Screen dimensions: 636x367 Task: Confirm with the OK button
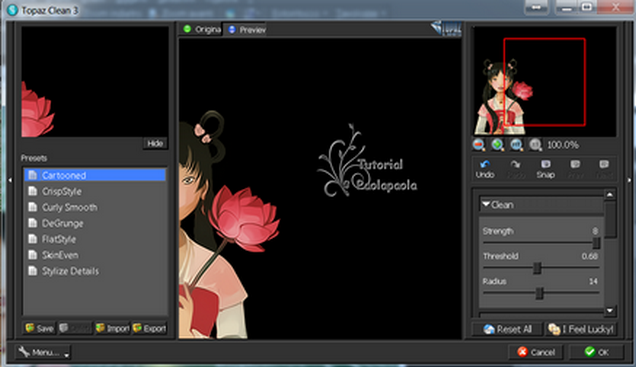pos(596,352)
